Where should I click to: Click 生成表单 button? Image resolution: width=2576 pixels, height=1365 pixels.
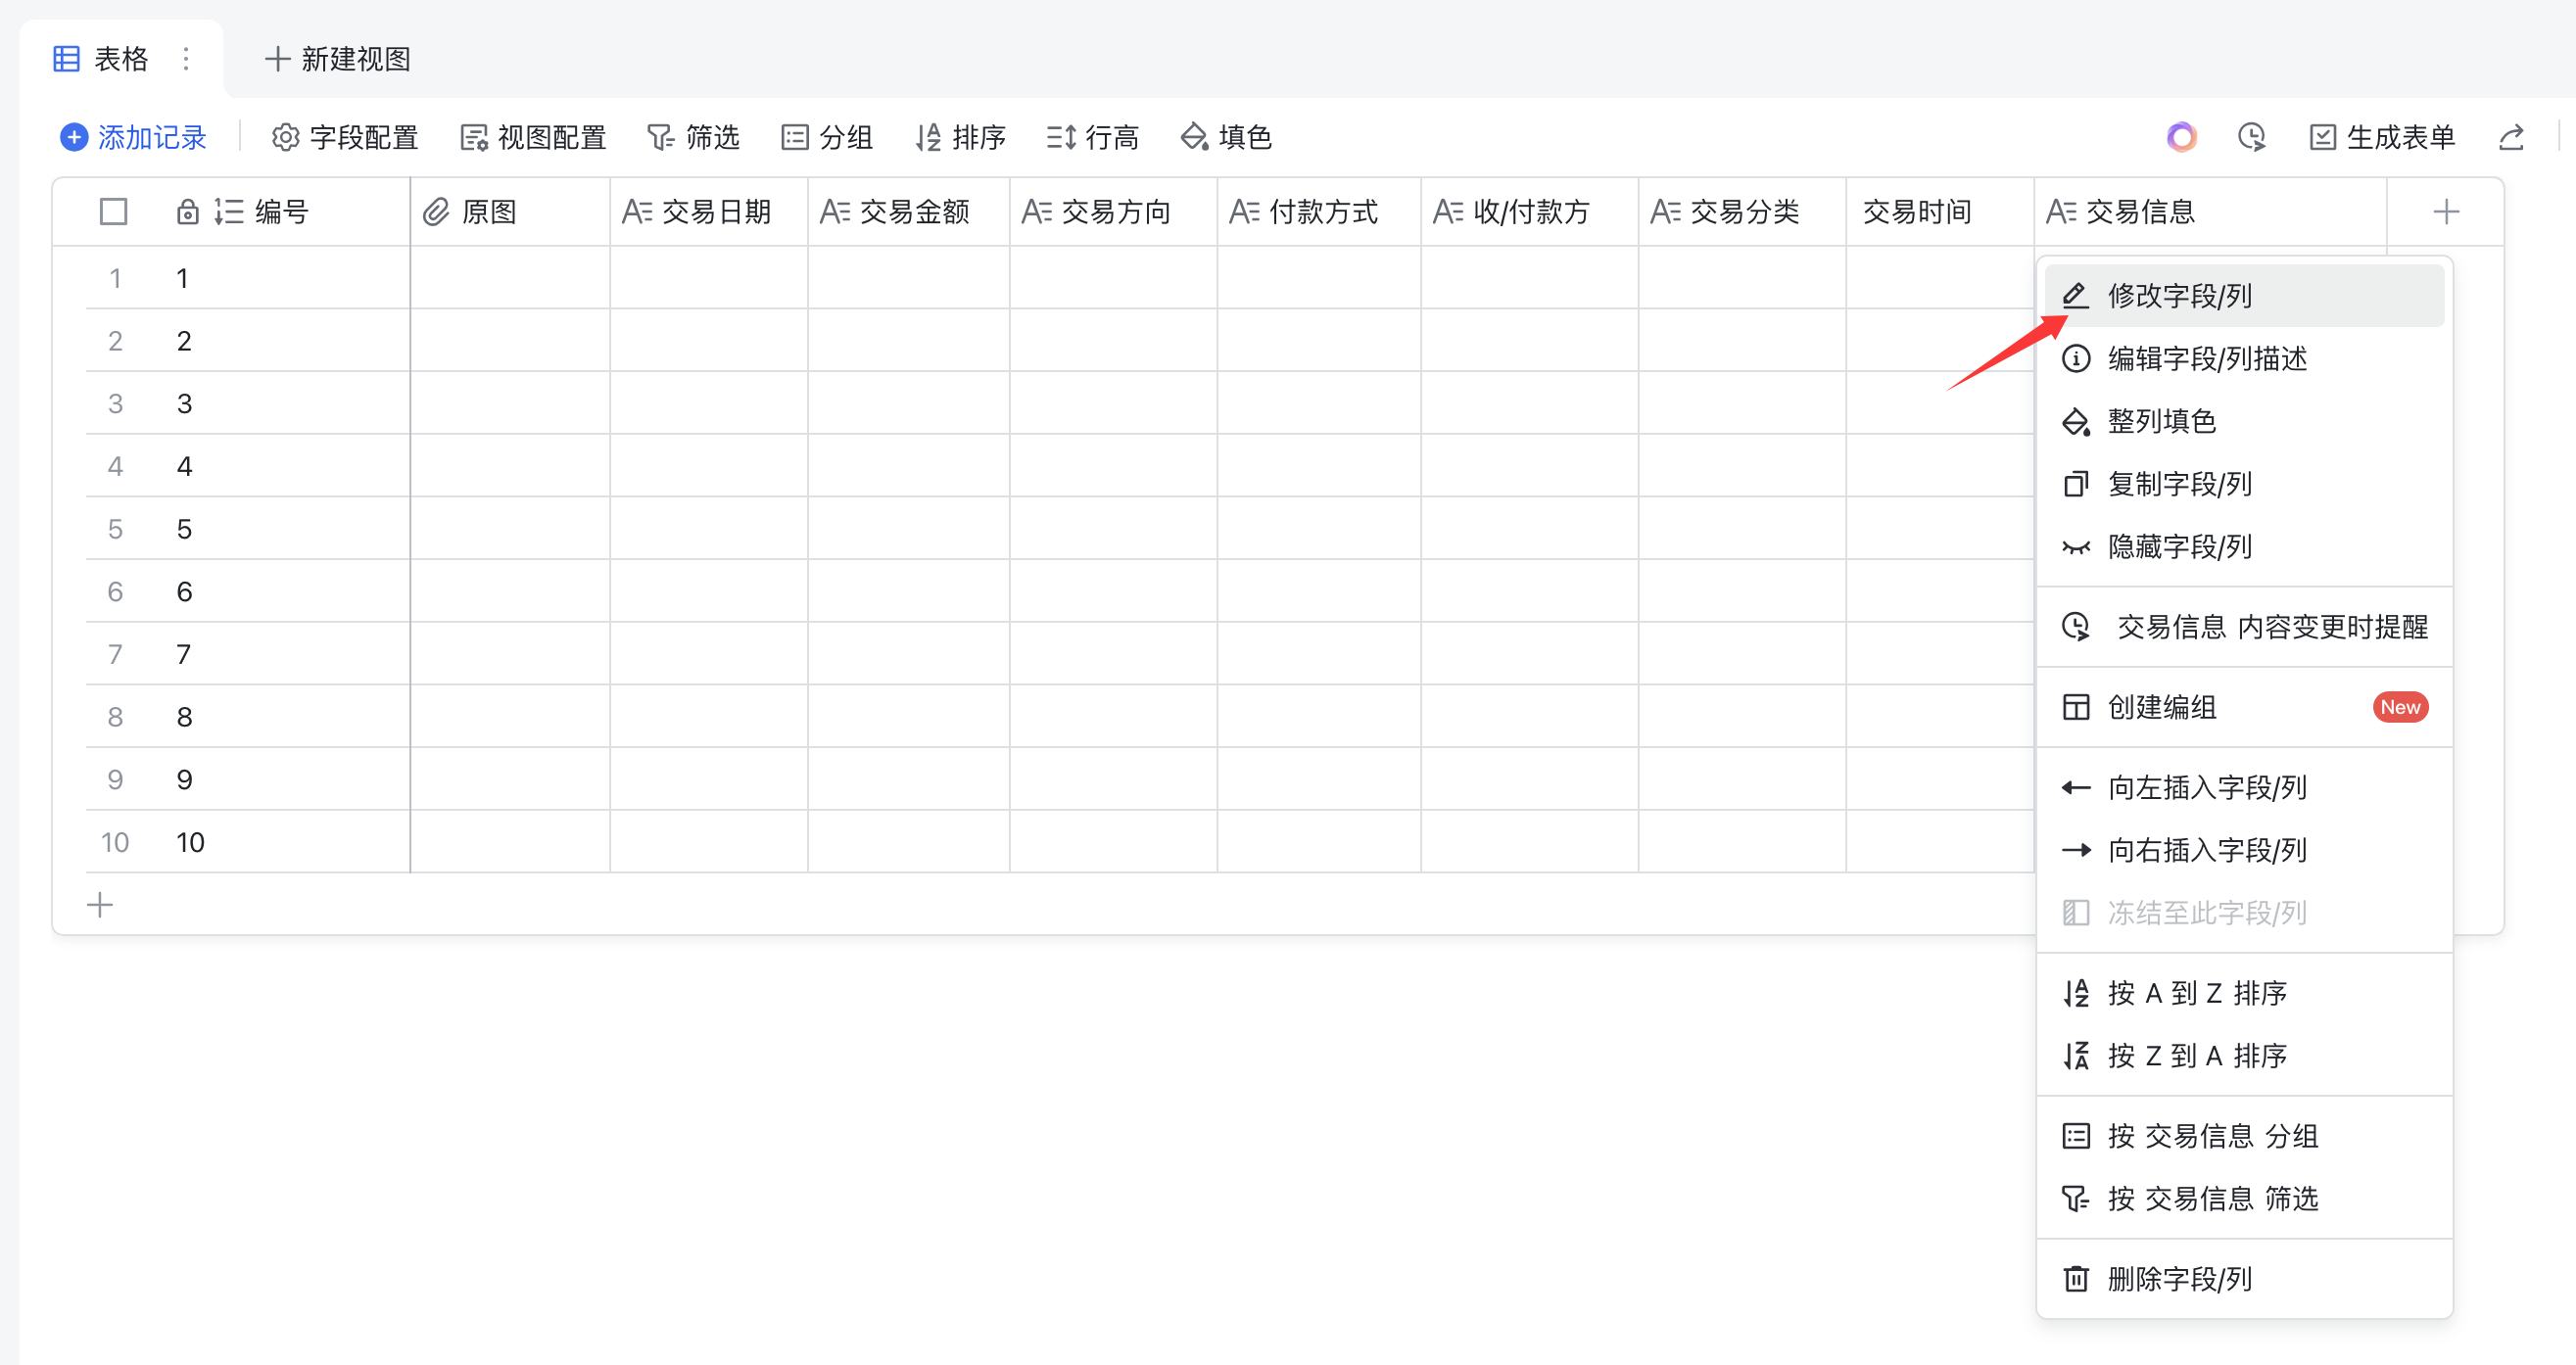coord(2381,137)
